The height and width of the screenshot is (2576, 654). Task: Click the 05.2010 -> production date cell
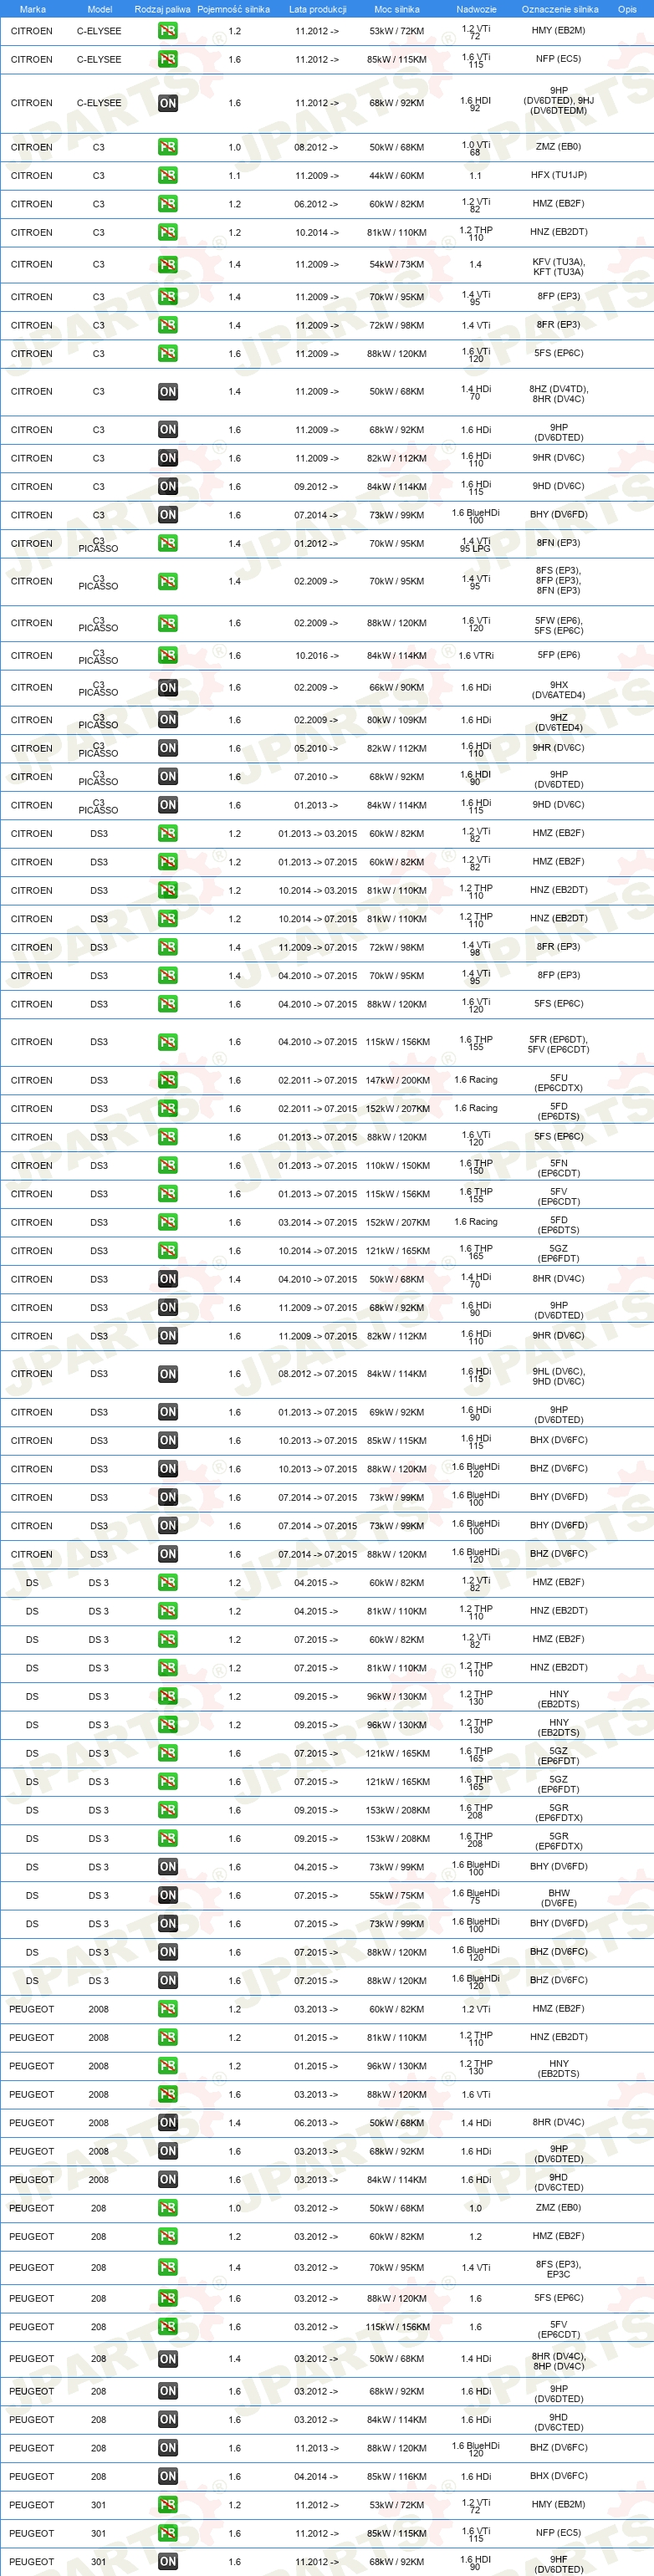(316, 748)
